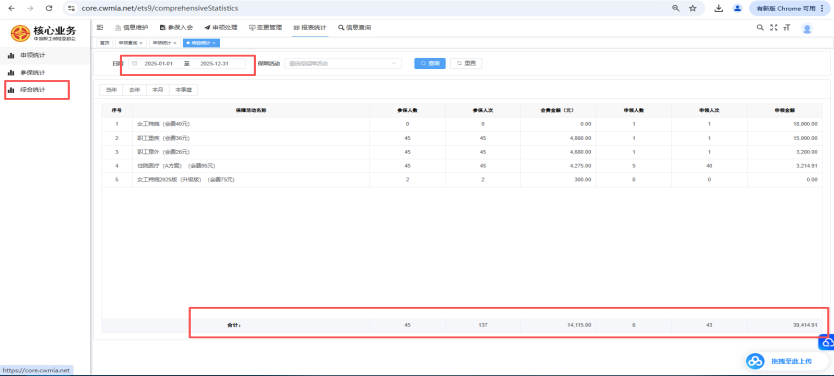Open Chrome three-dot menu

822,9
